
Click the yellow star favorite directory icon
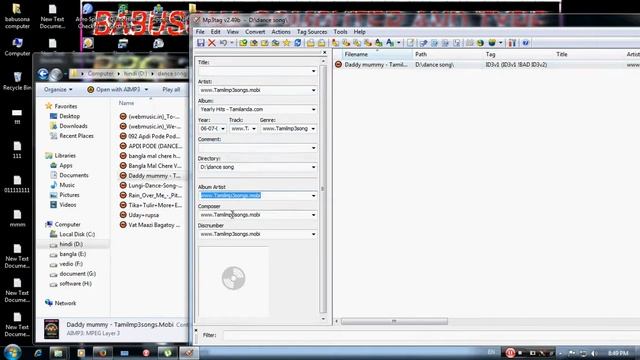(x=287, y=43)
